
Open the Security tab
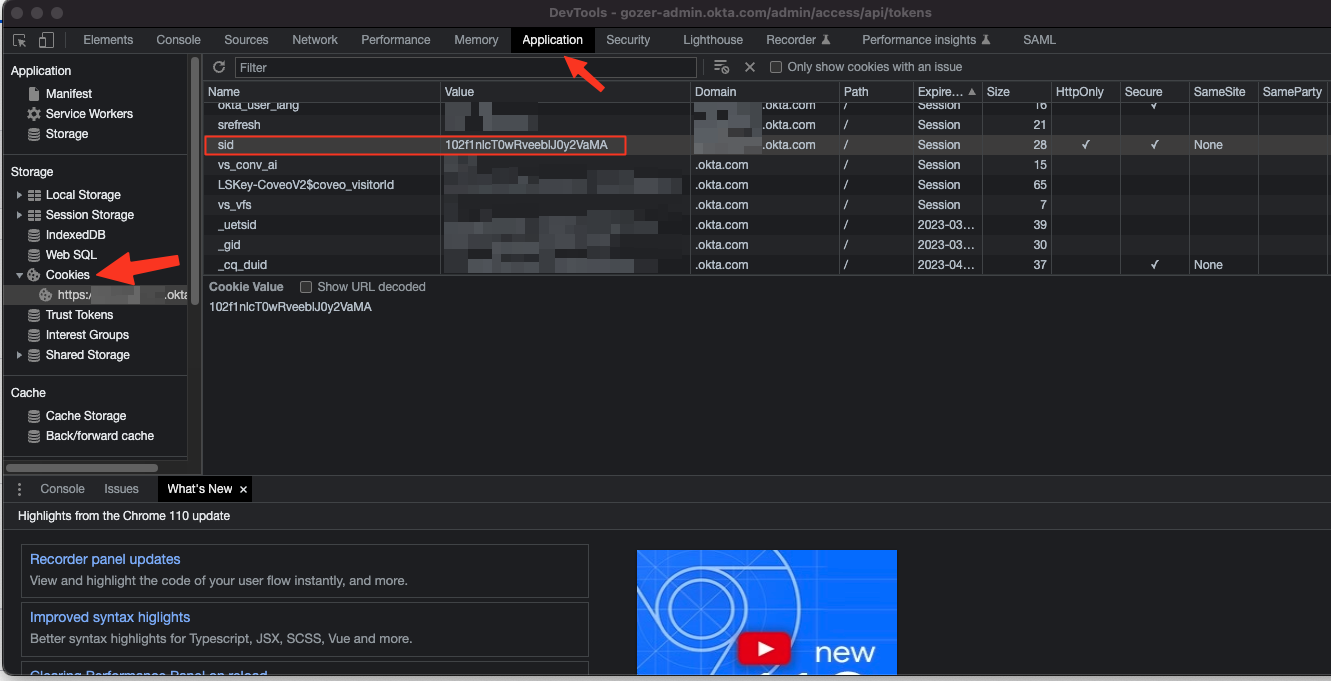(628, 40)
